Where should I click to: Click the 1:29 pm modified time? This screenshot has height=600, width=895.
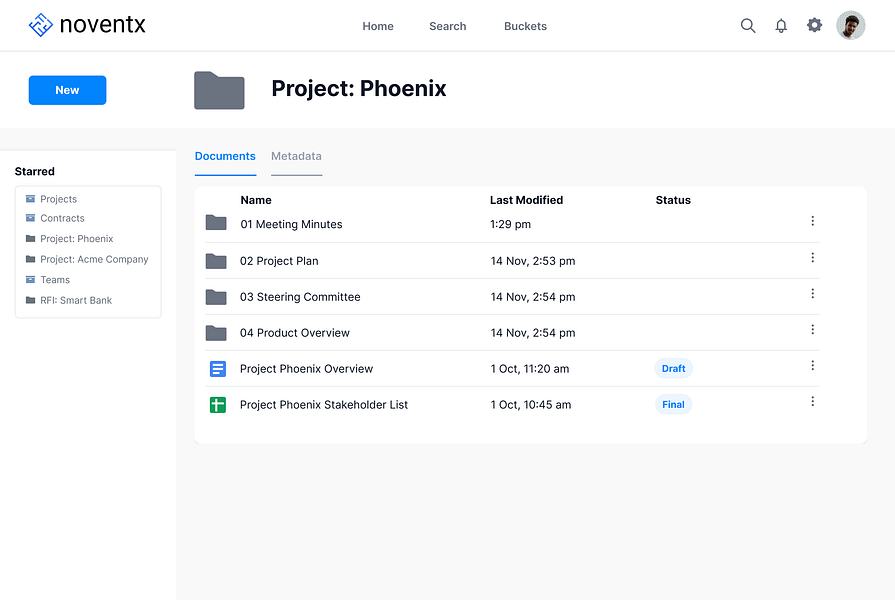click(x=510, y=224)
